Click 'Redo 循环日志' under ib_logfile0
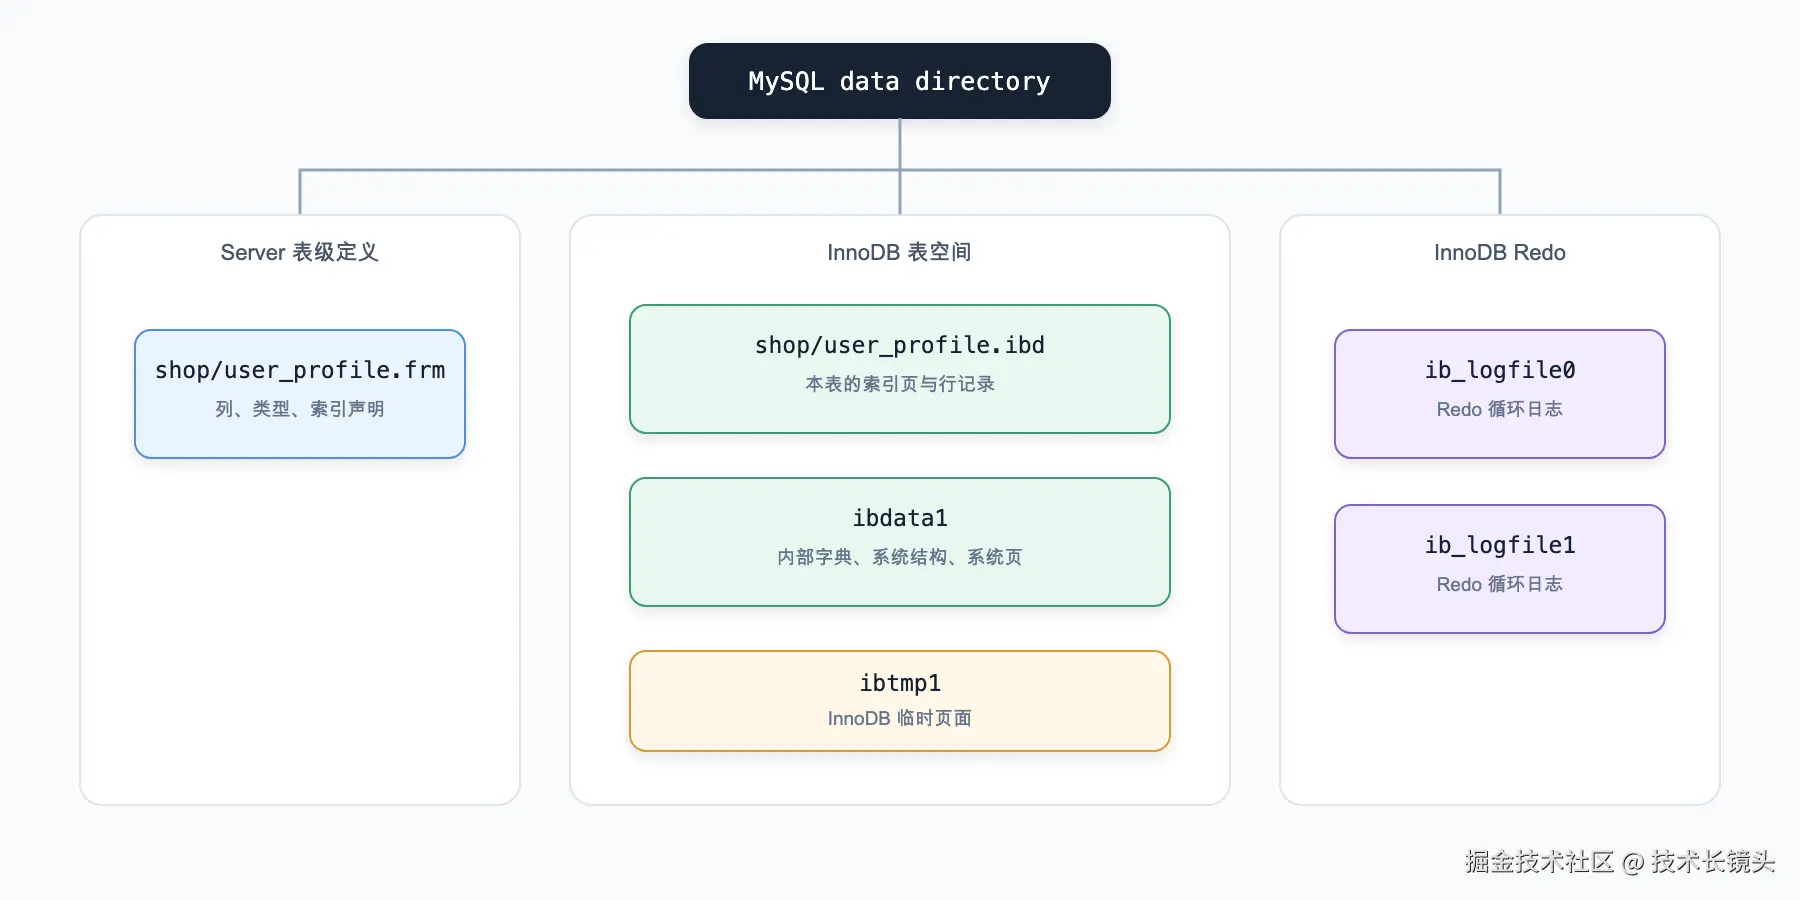The width and height of the screenshot is (1800, 900). [1500, 409]
